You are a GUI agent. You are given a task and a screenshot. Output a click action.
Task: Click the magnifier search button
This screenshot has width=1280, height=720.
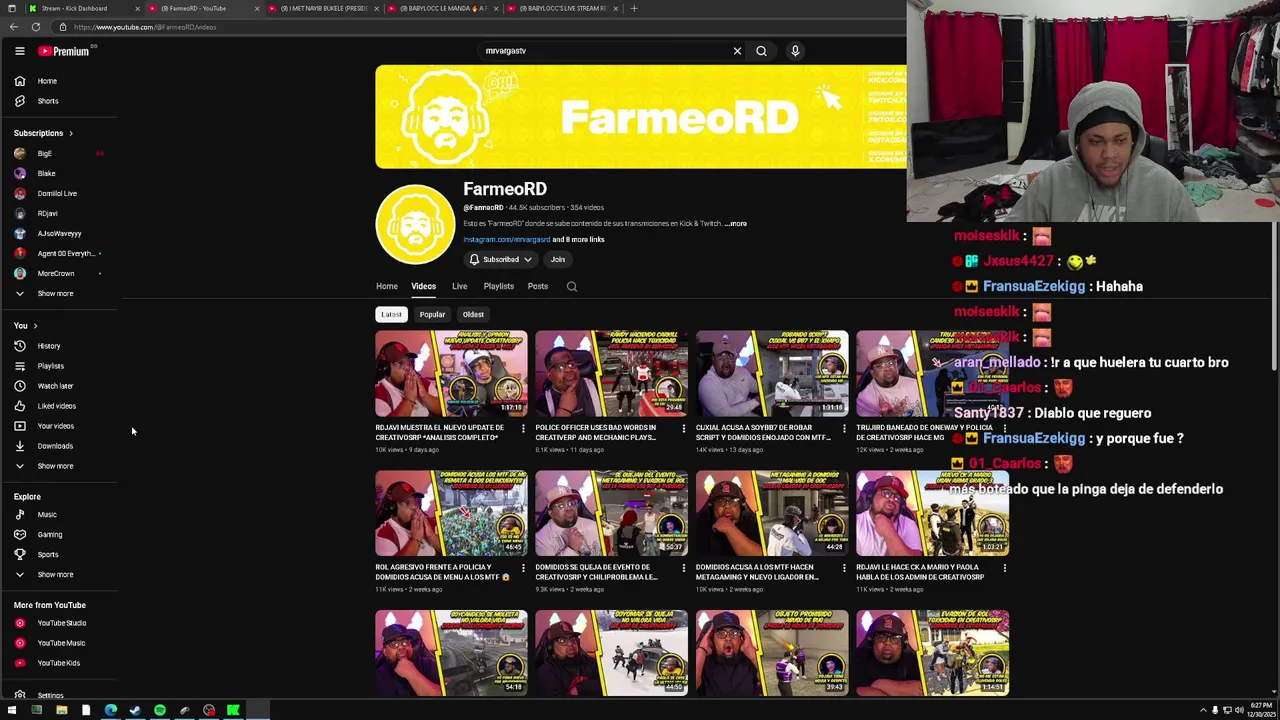pyautogui.click(x=761, y=51)
